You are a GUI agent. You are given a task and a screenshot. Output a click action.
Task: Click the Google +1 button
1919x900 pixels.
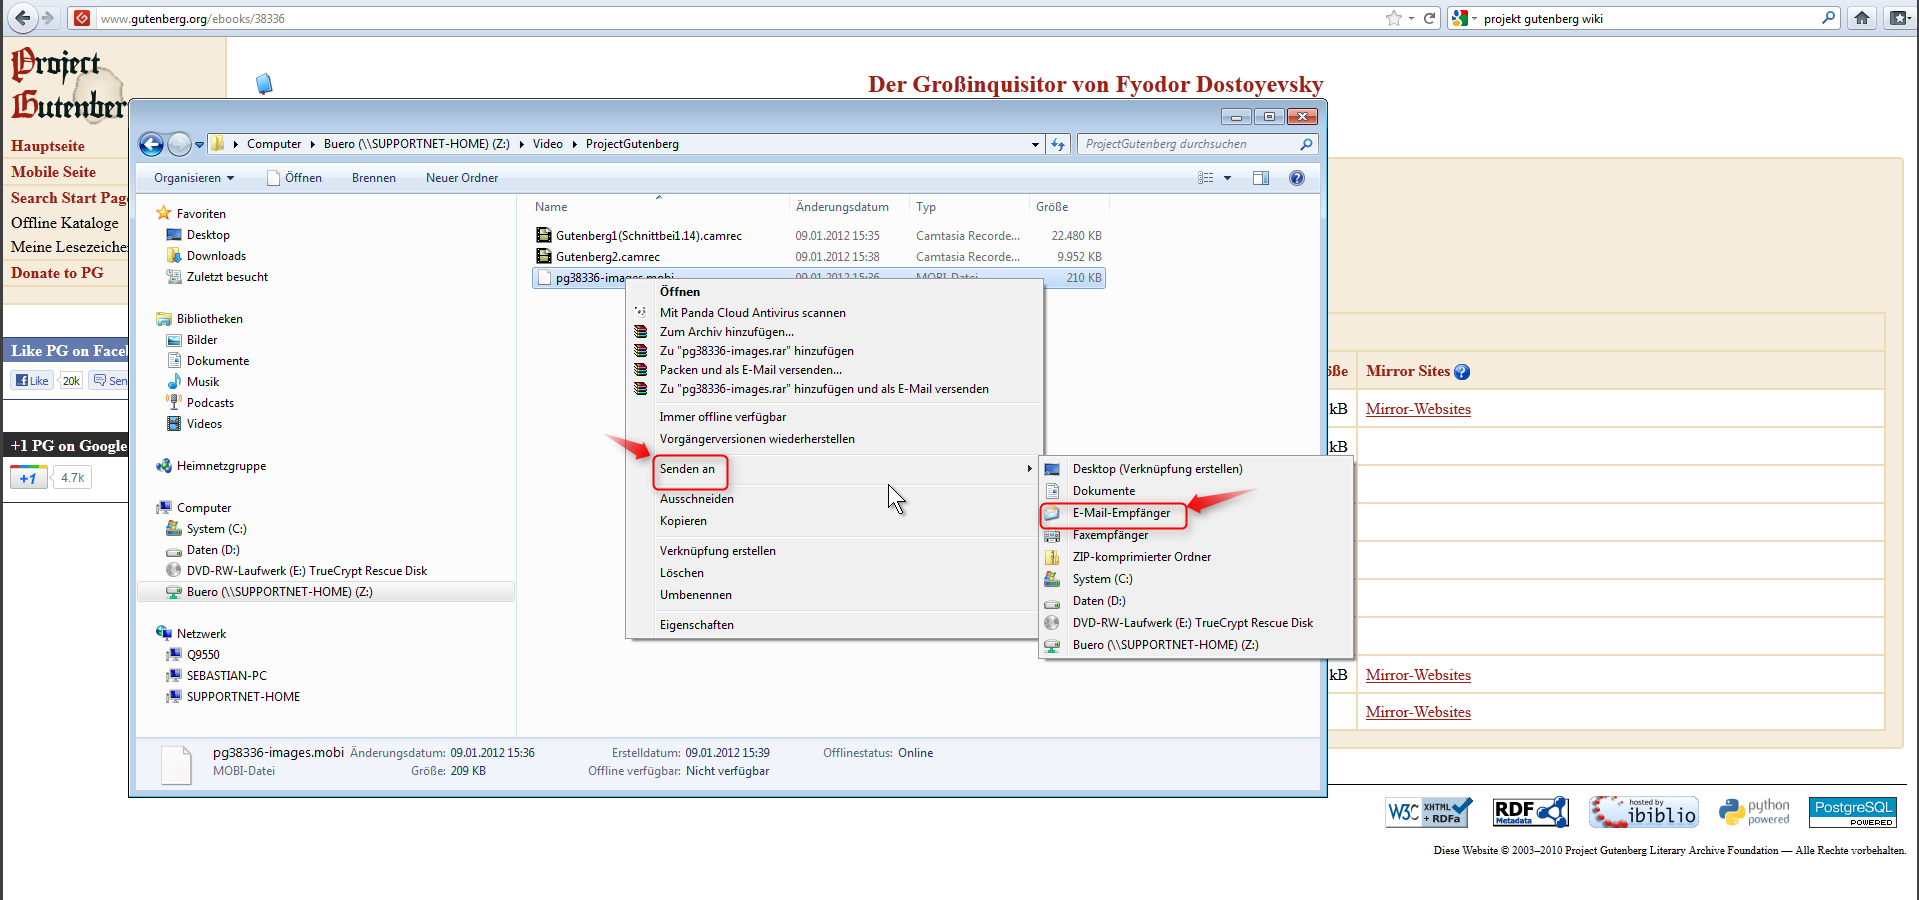coord(28,478)
